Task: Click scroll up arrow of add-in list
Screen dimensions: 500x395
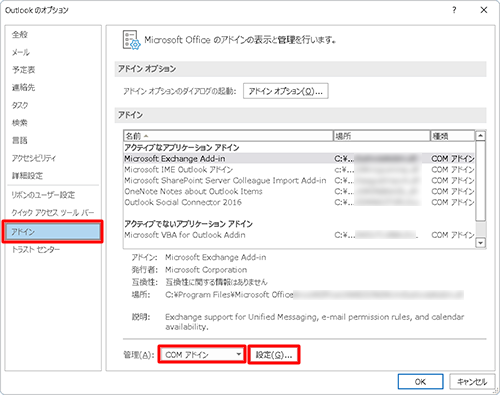Action: pos(480,136)
